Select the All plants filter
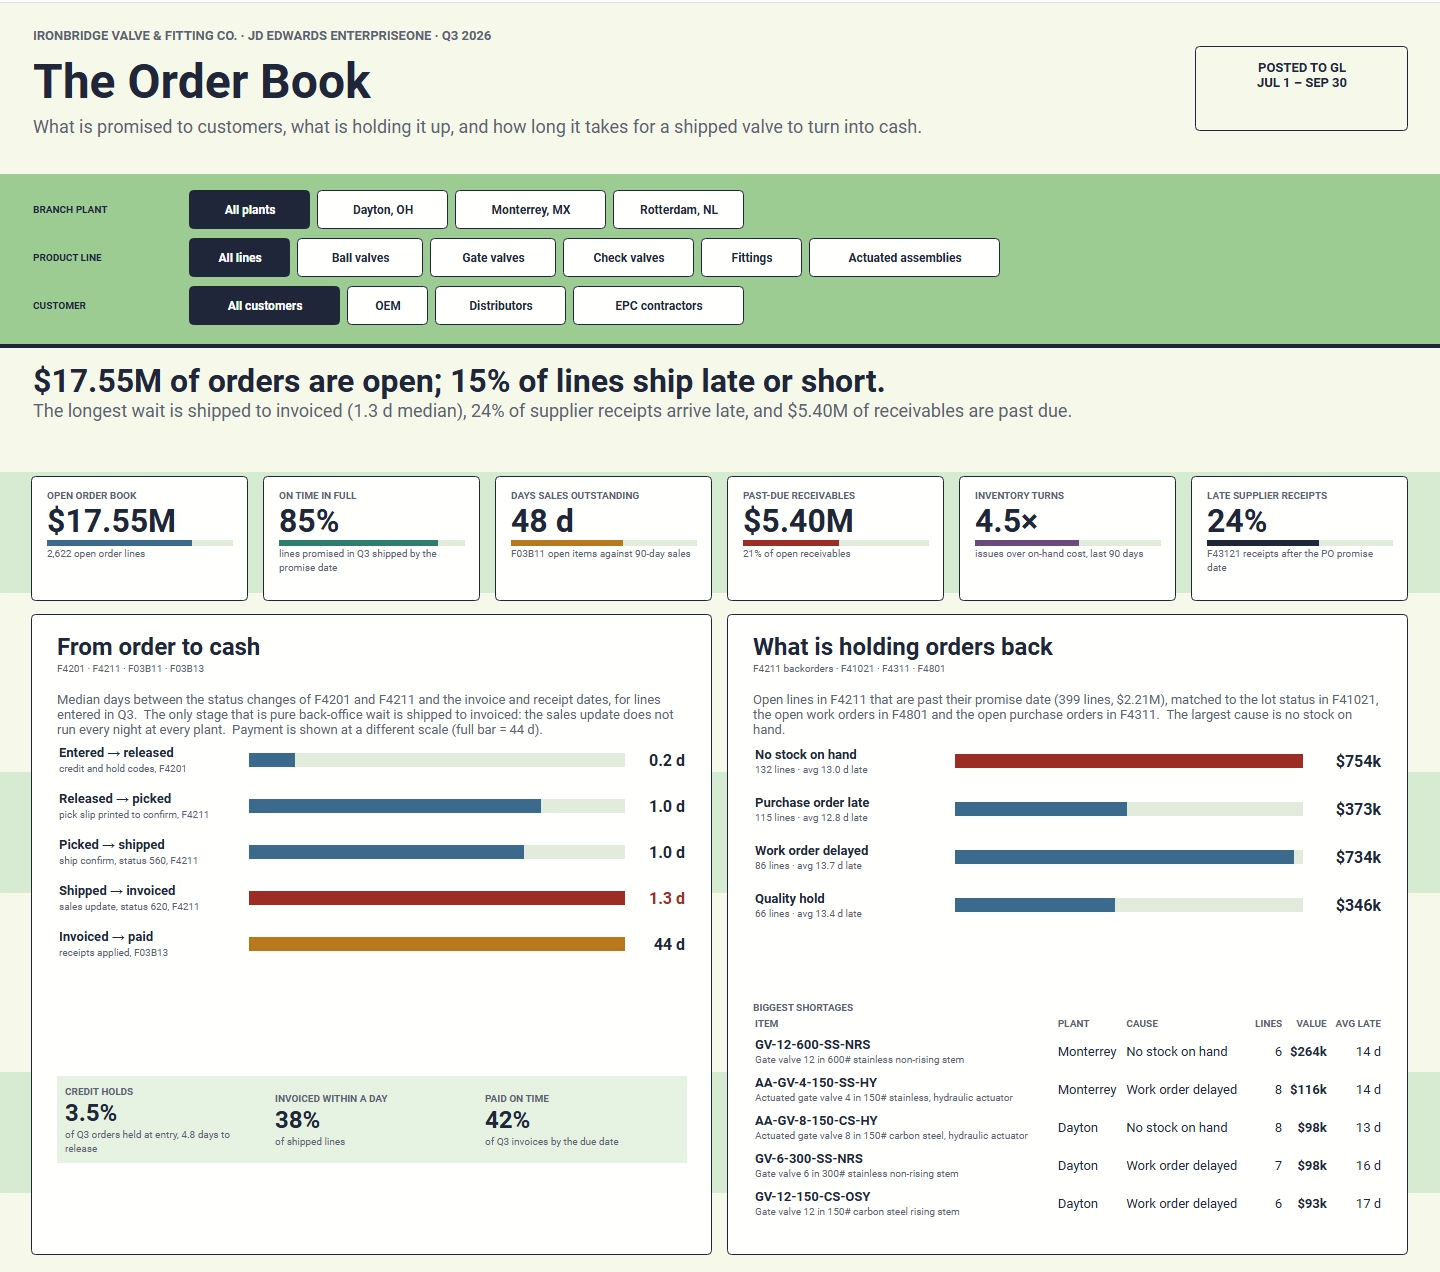 click(249, 210)
